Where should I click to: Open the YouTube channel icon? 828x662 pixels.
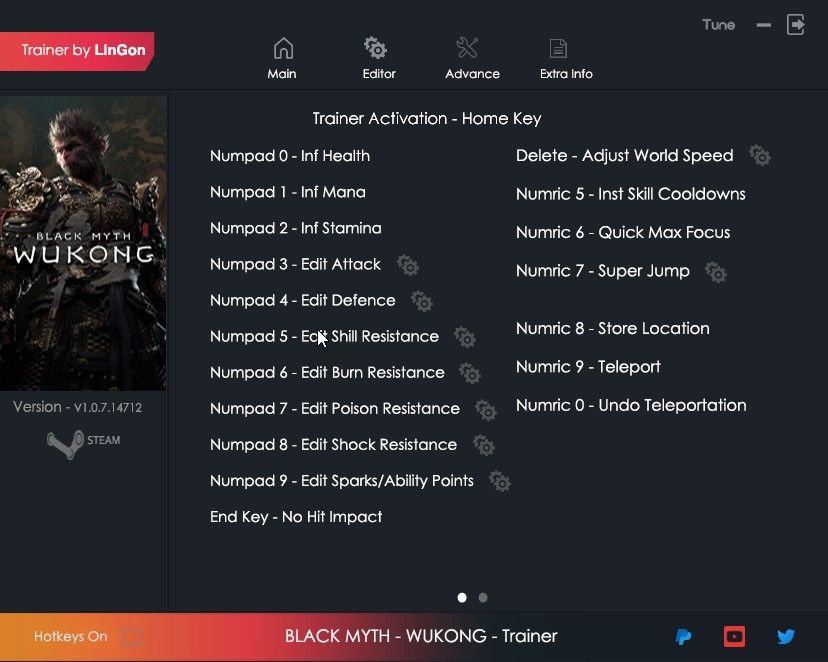[x=735, y=637]
